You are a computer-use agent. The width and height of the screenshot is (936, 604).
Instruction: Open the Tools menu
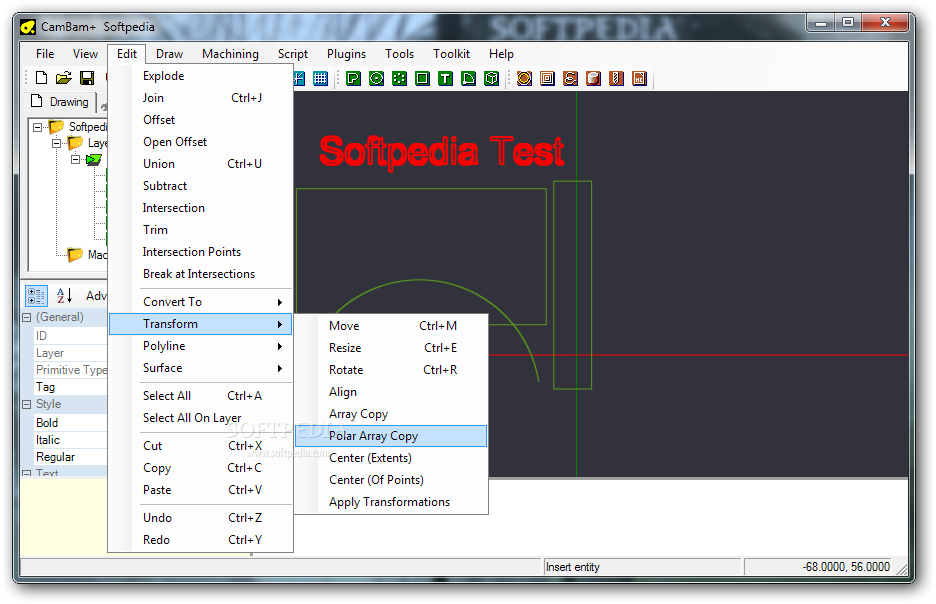(399, 54)
